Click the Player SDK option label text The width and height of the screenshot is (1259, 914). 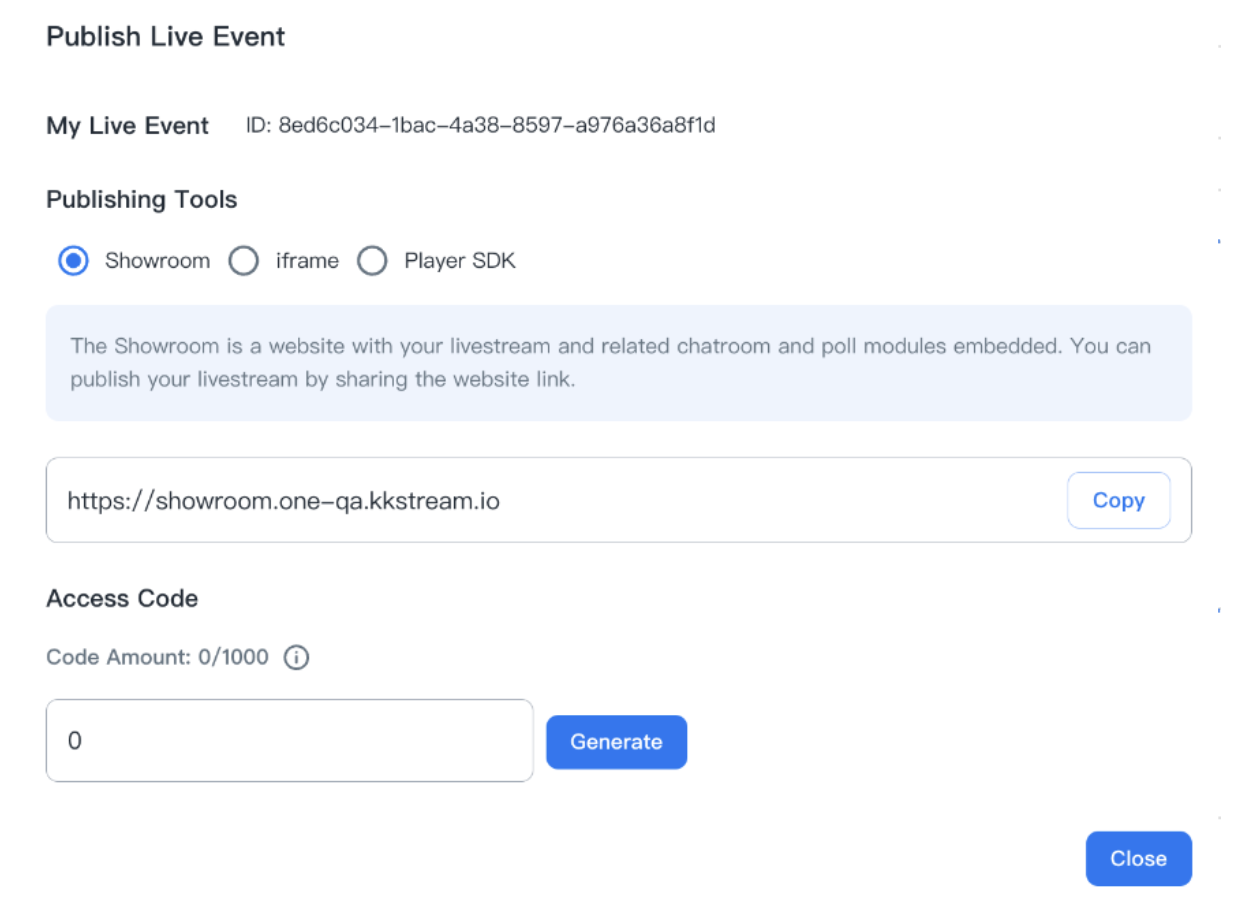(x=460, y=262)
